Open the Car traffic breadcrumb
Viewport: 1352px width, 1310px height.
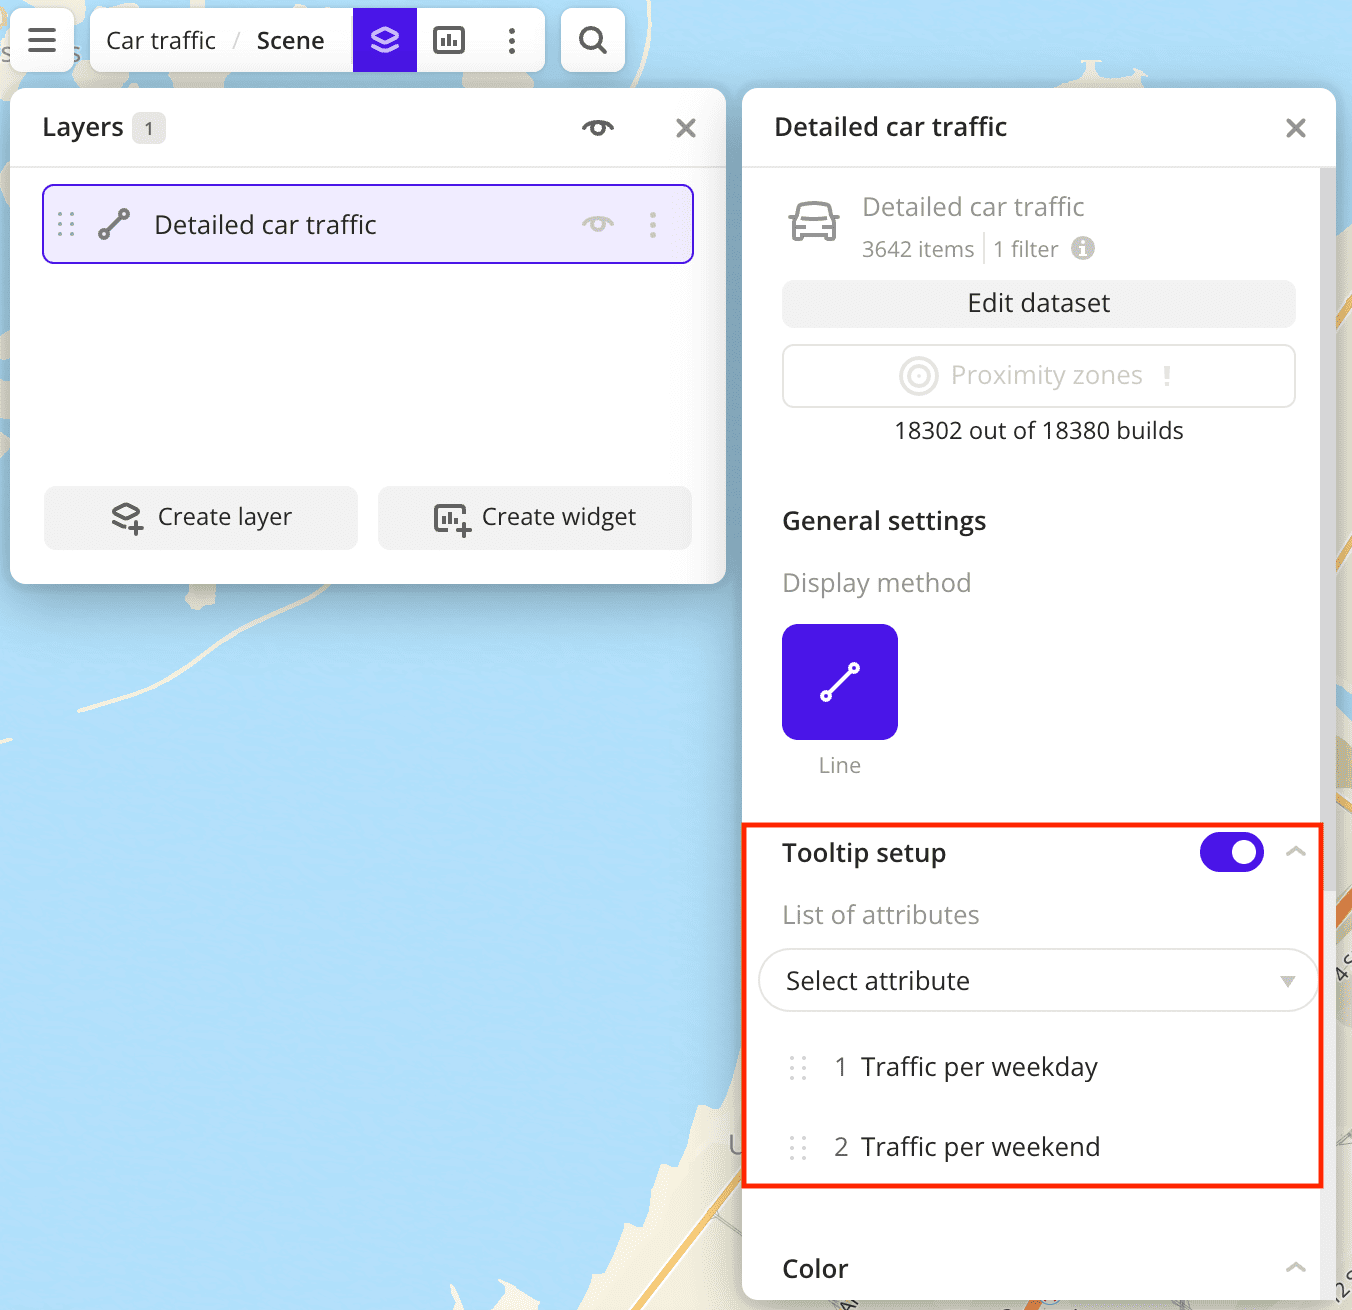click(160, 40)
